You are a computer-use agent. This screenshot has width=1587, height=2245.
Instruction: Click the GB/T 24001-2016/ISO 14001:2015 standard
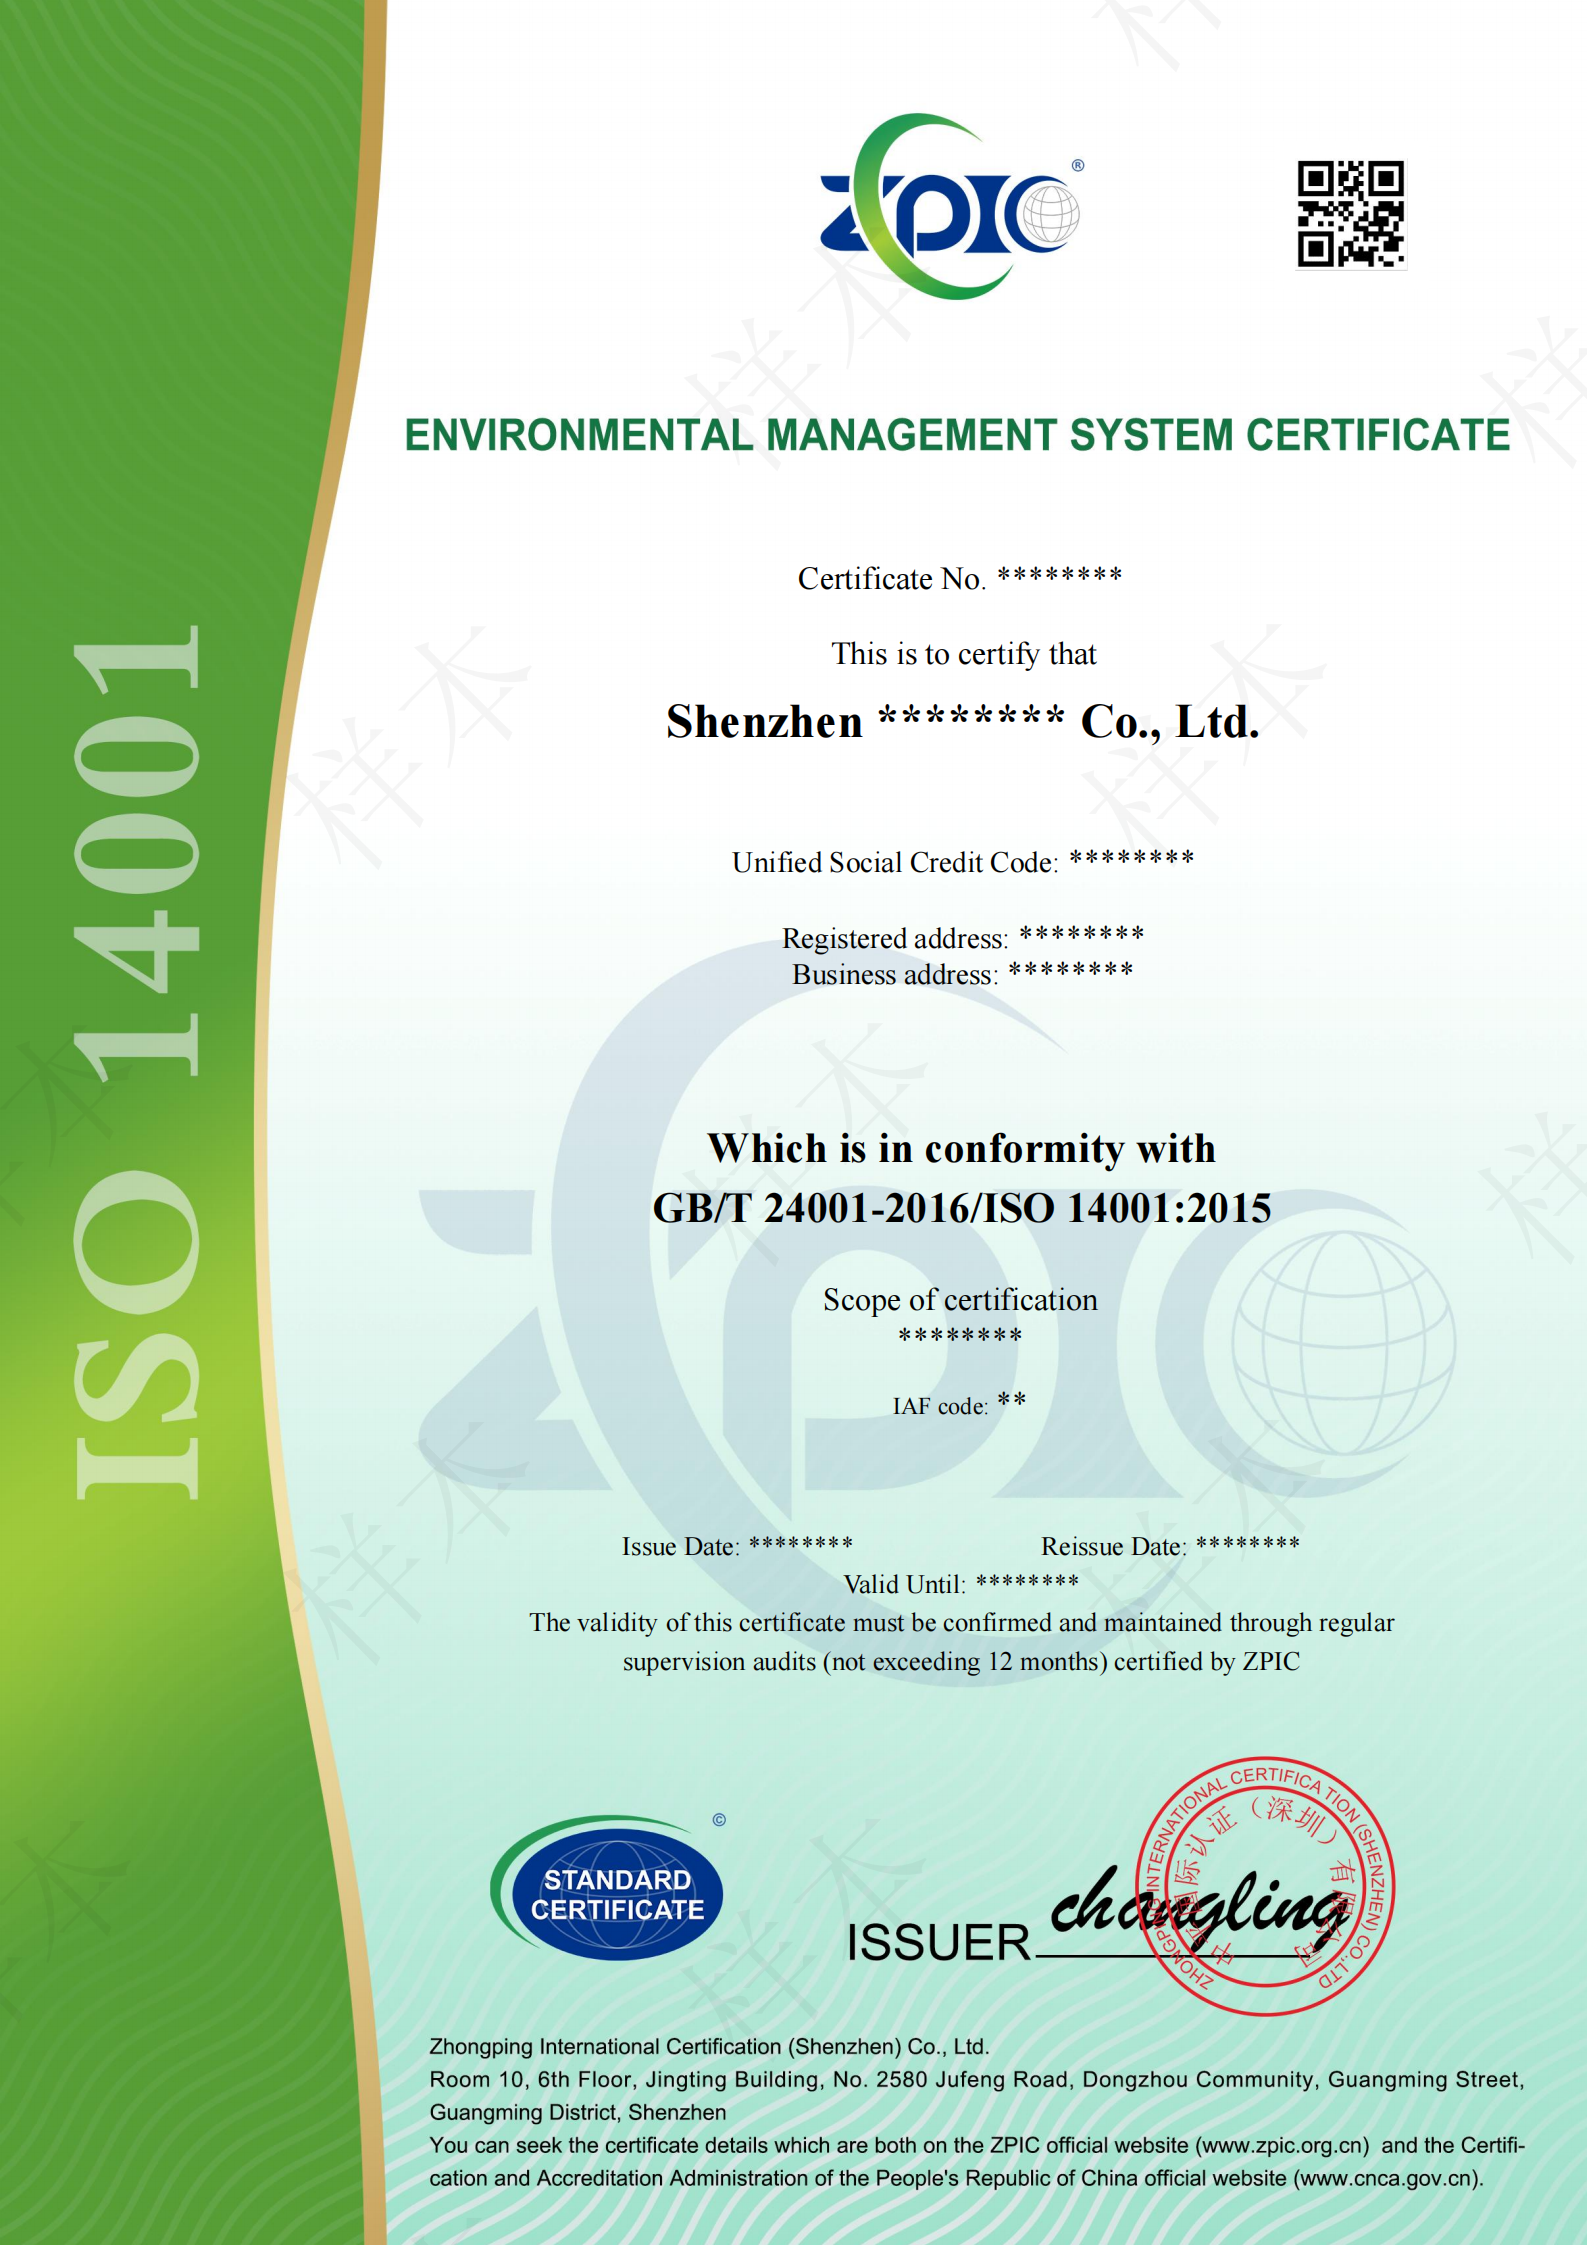pyautogui.click(x=961, y=1208)
